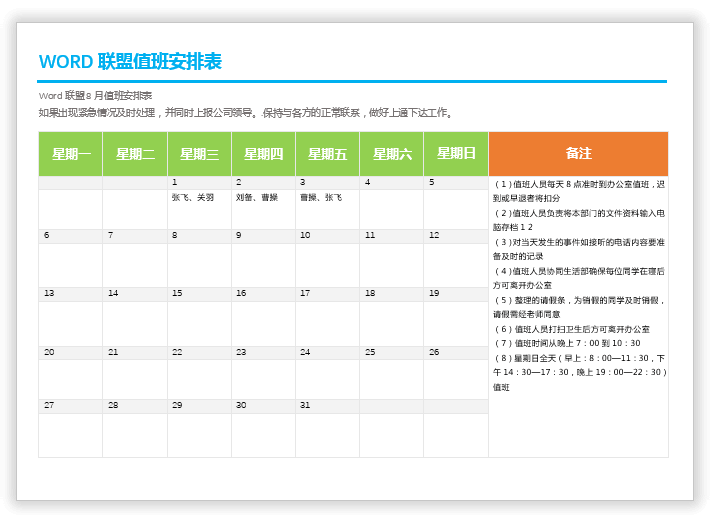This screenshot has width=710, height=528.
Task: Select the 星期二 column header
Action: point(135,154)
